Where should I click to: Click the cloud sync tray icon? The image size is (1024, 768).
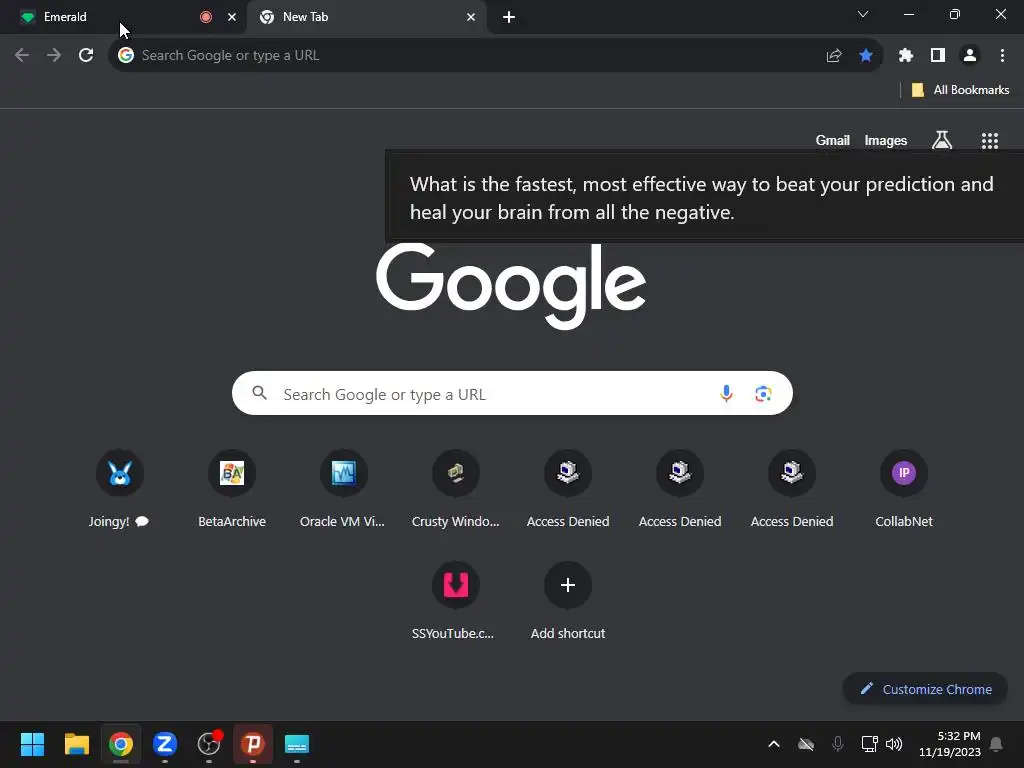point(806,744)
